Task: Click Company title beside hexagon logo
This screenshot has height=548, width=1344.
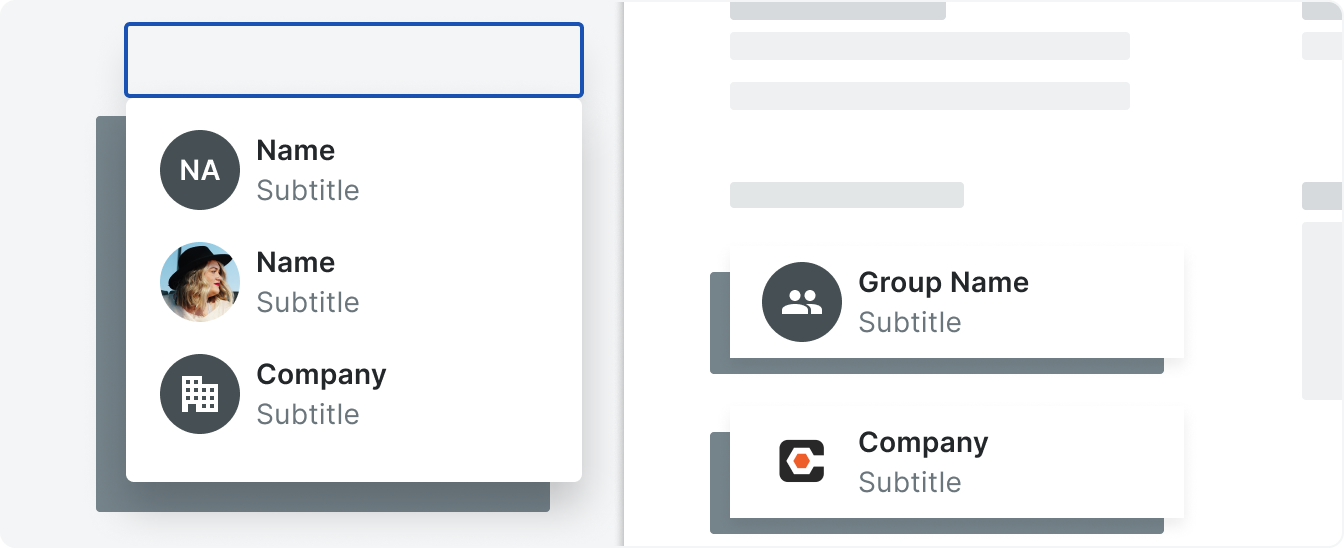Action: tap(923, 443)
